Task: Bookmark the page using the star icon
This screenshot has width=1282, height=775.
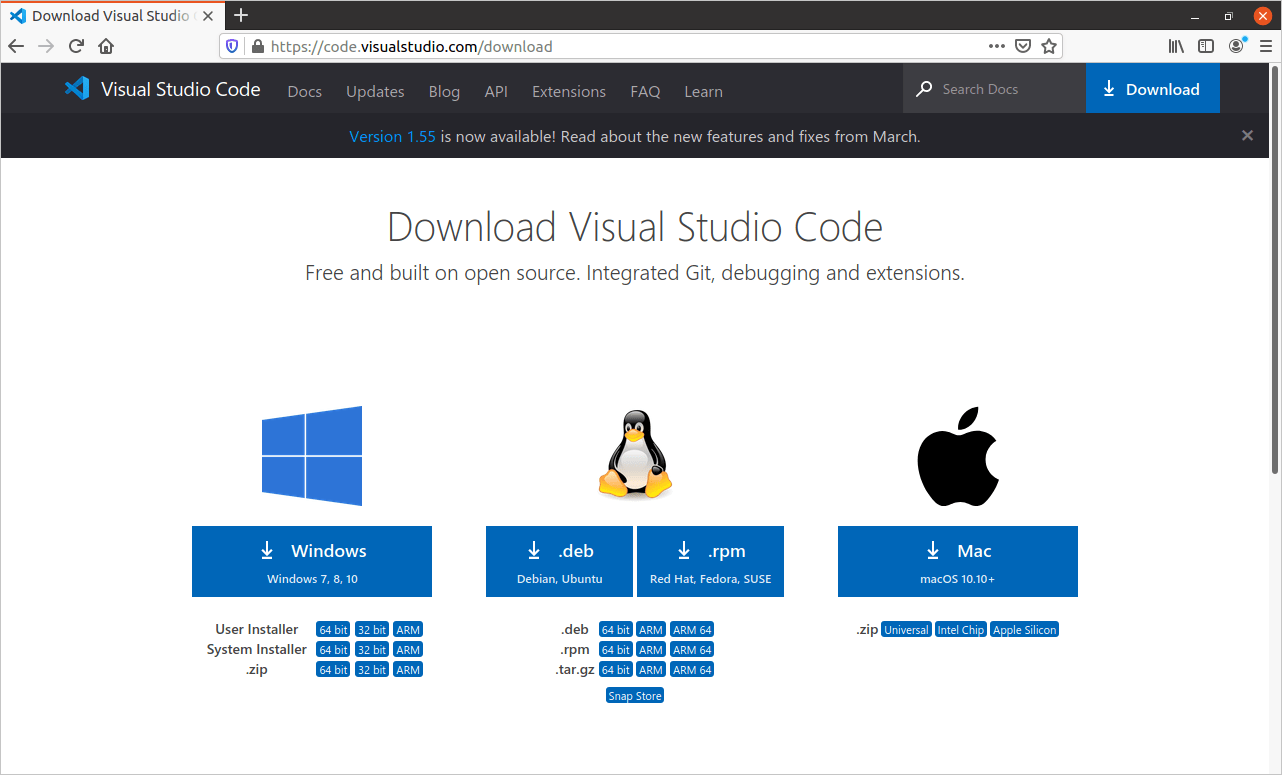Action: point(1048,46)
